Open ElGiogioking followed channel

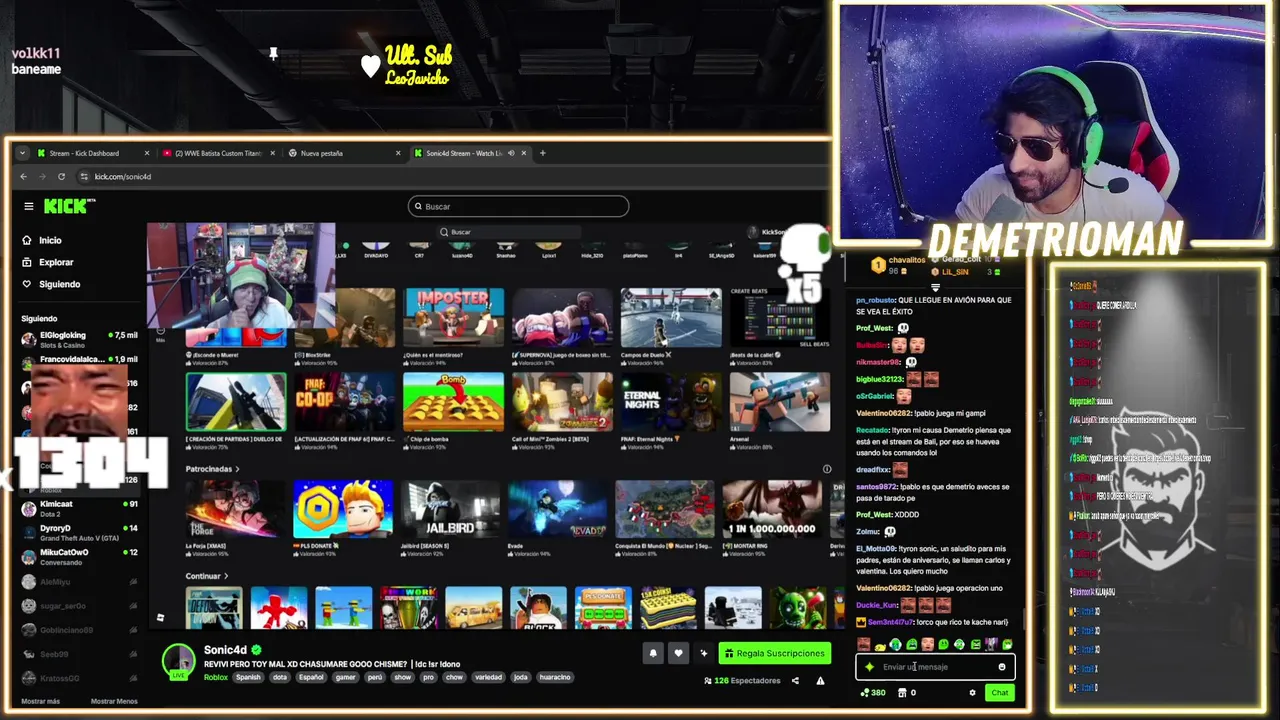pos(80,339)
